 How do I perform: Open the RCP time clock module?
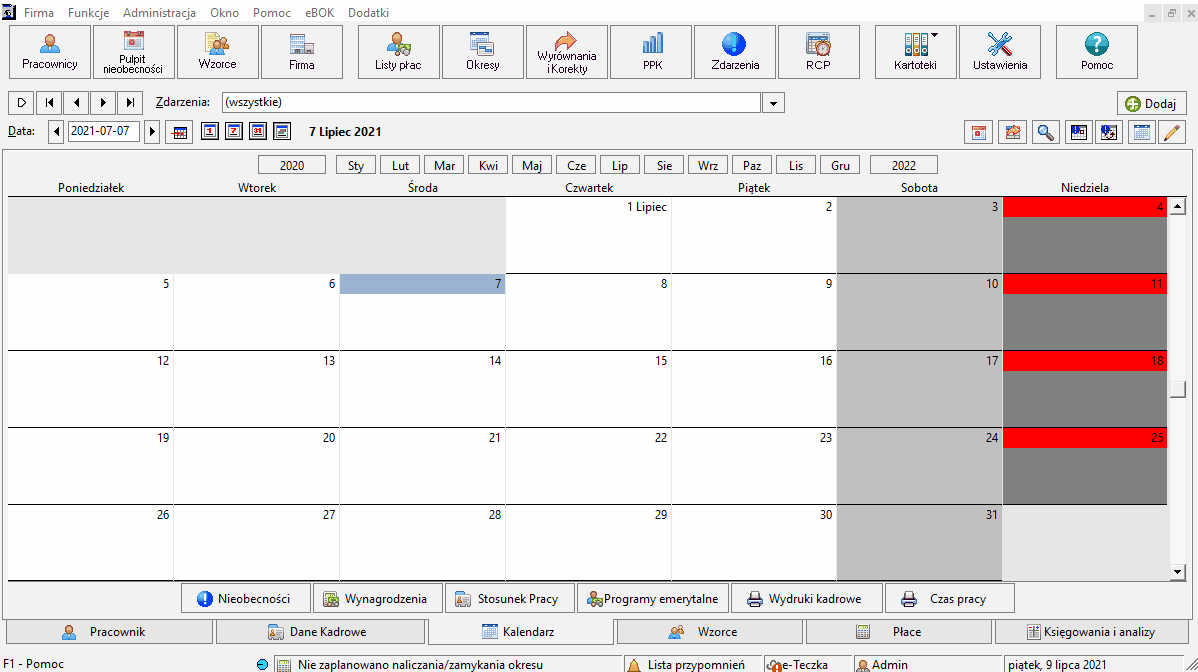[818, 52]
